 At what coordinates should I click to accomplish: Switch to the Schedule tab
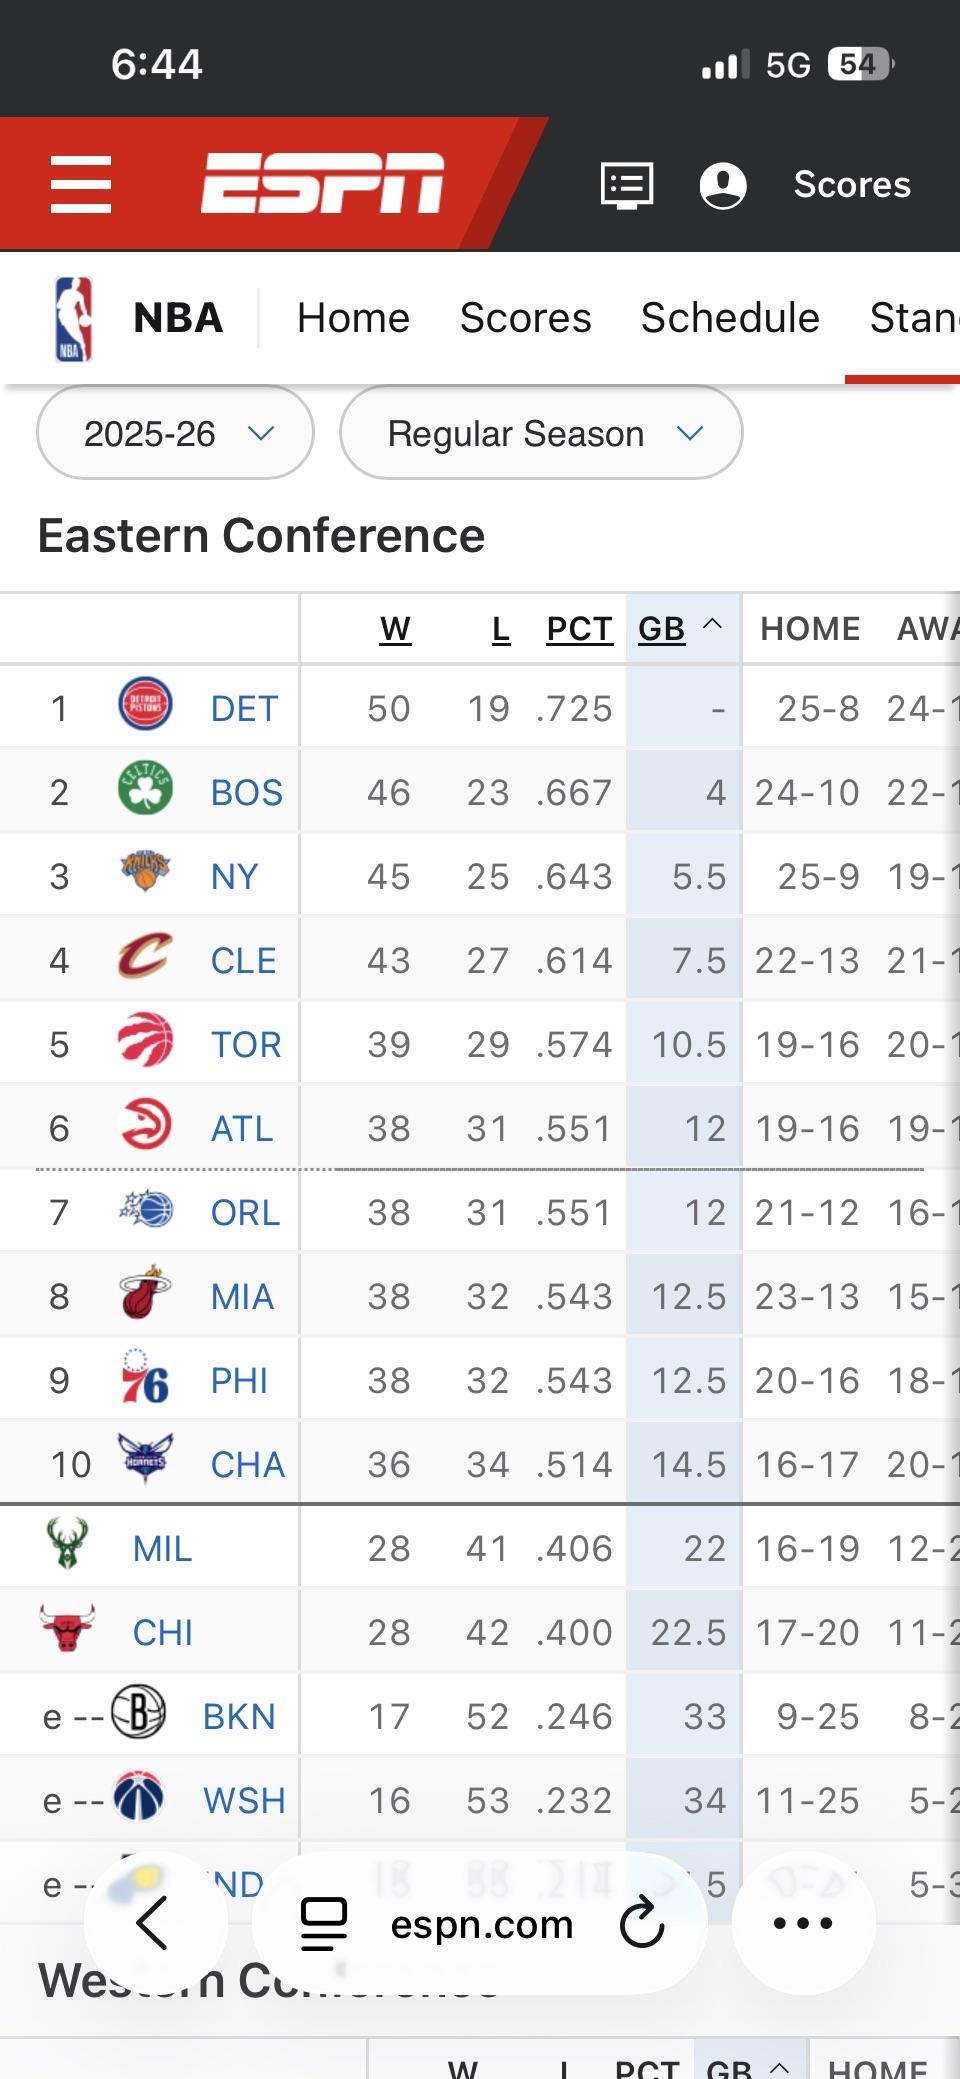point(730,318)
